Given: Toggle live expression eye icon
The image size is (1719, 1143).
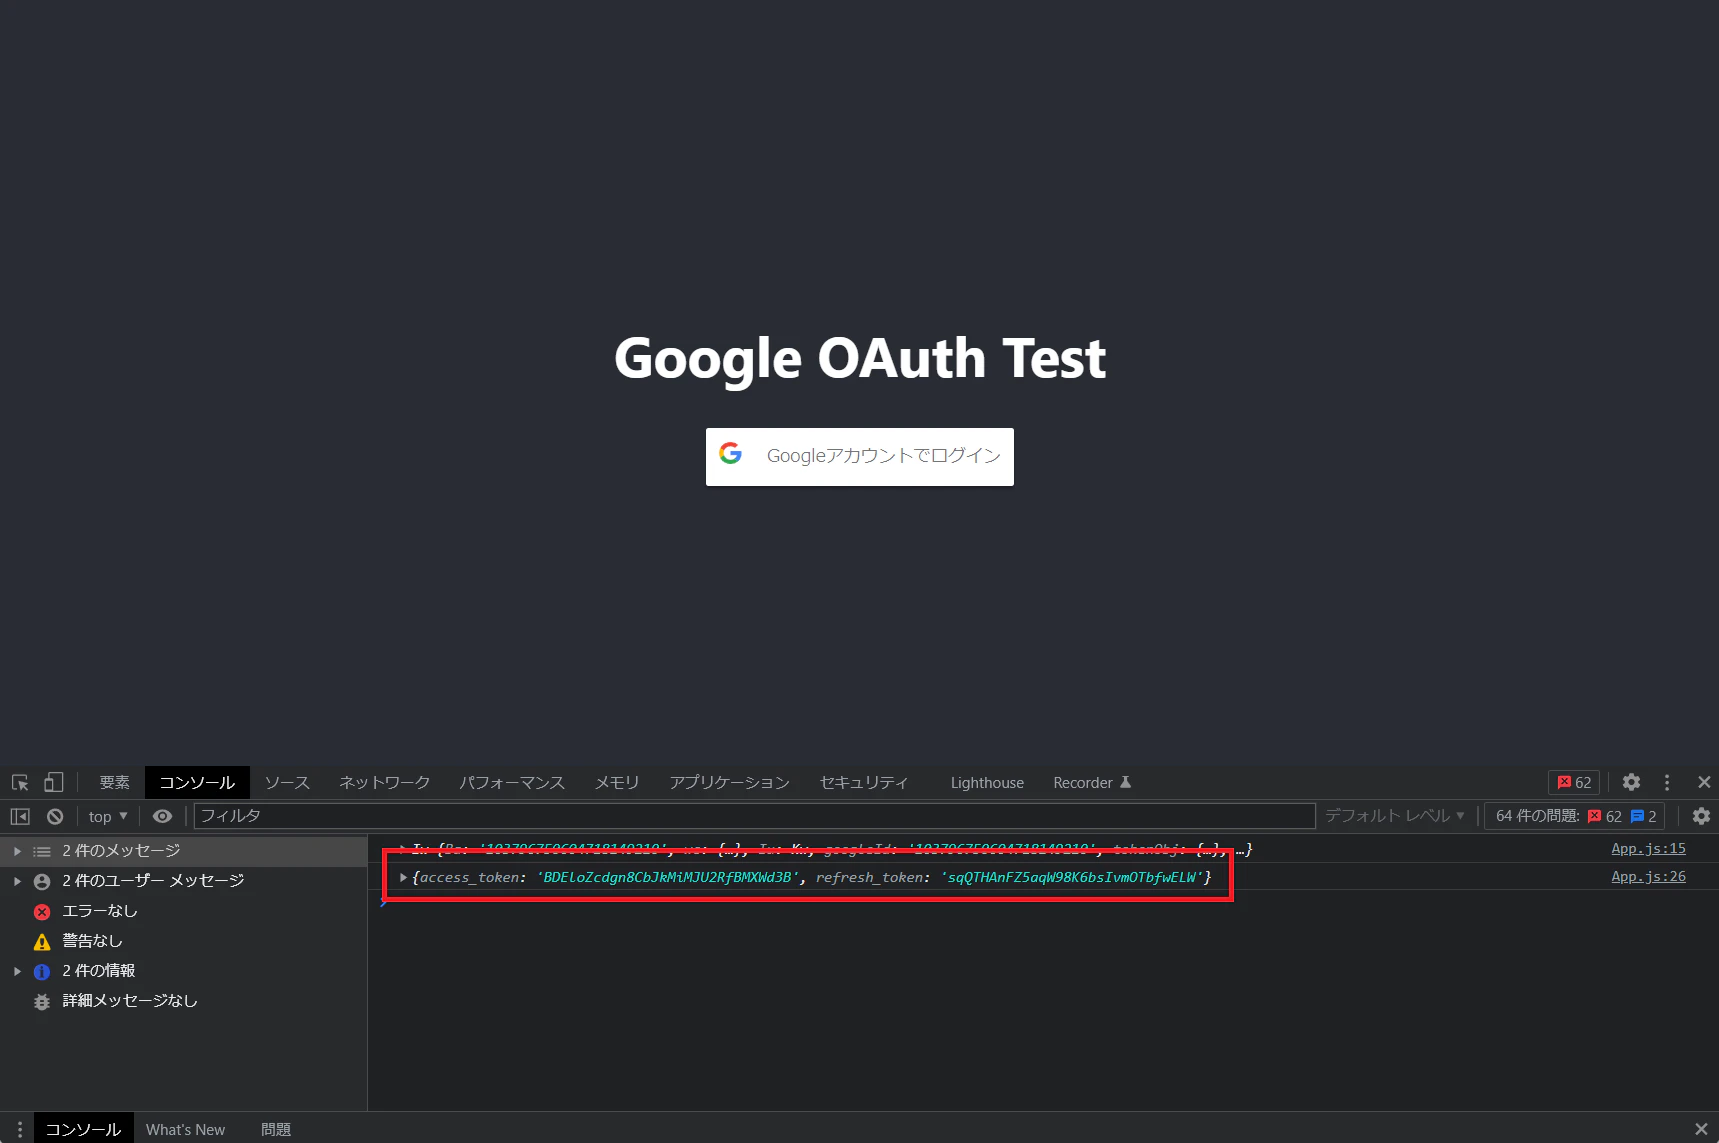Looking at the screenshot, I should pyautogui.click(x=162, y=816).
